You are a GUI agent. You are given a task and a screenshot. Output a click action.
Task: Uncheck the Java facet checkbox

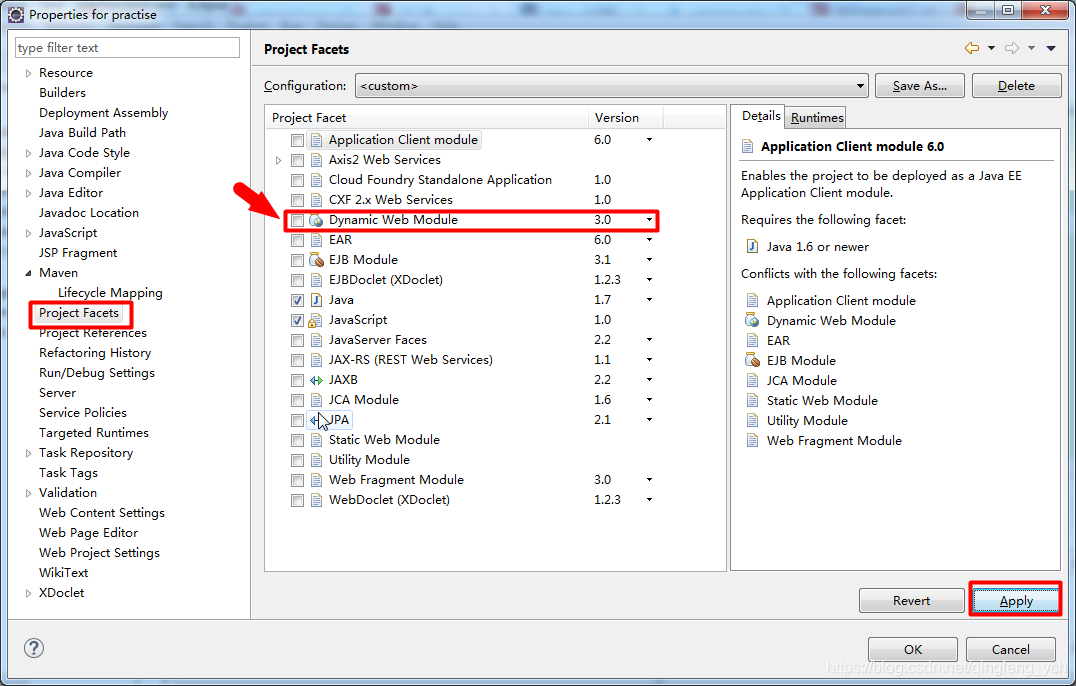tap(297, 300)
